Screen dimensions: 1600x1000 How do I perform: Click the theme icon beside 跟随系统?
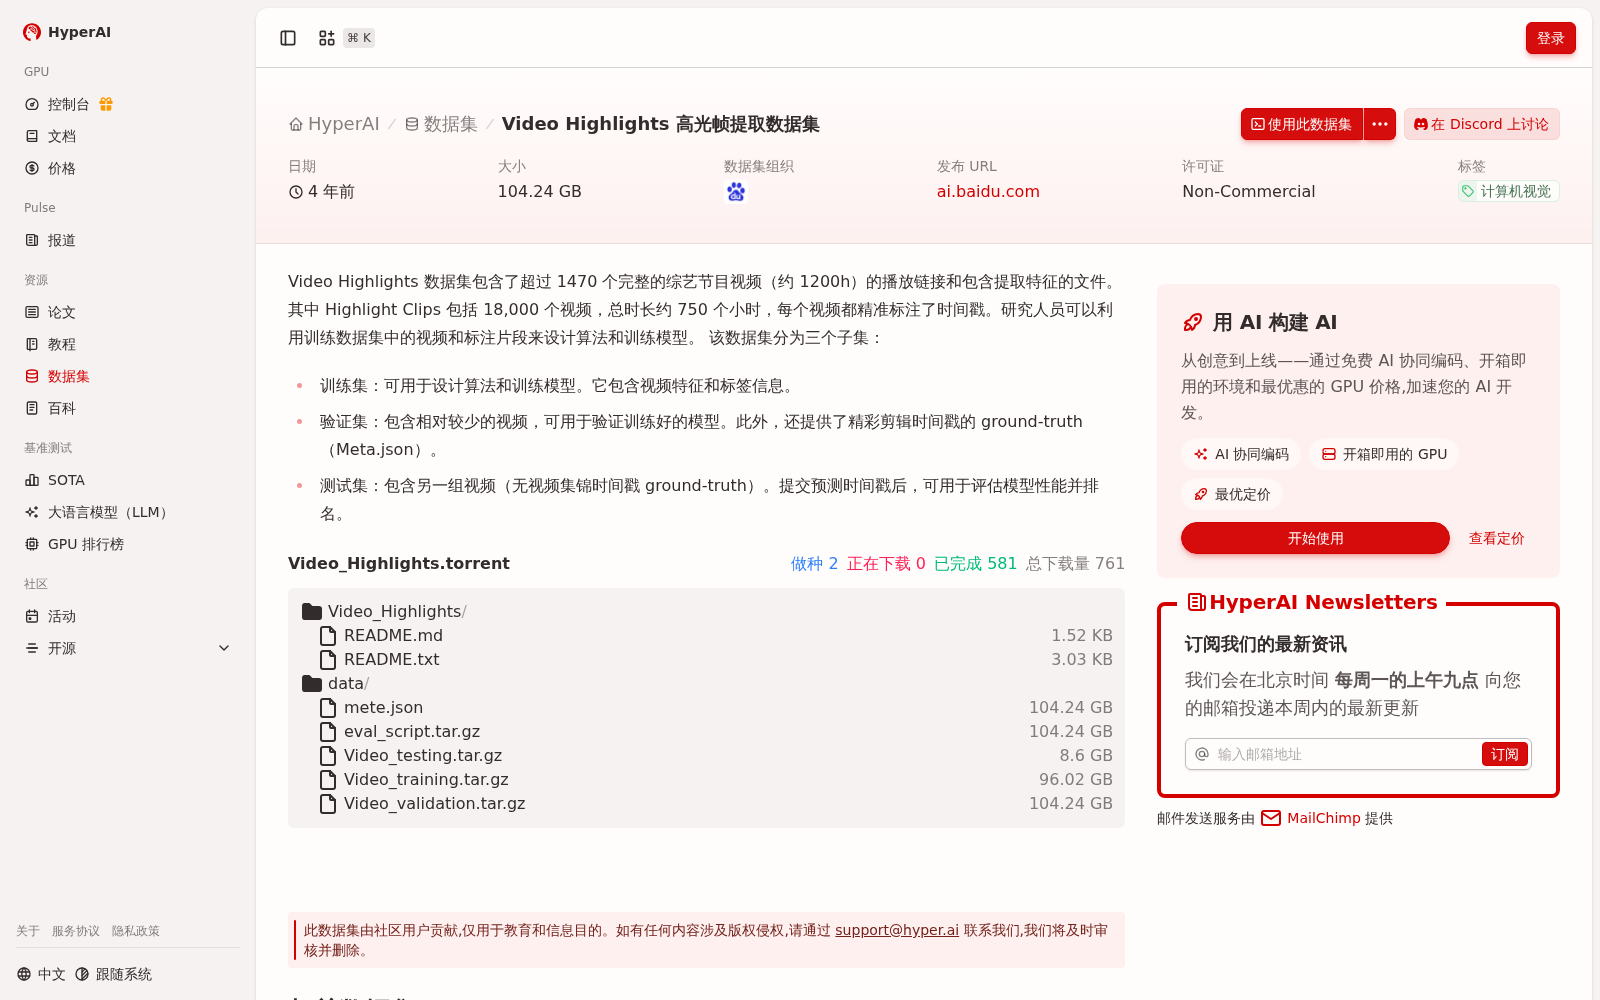[82, 974]
